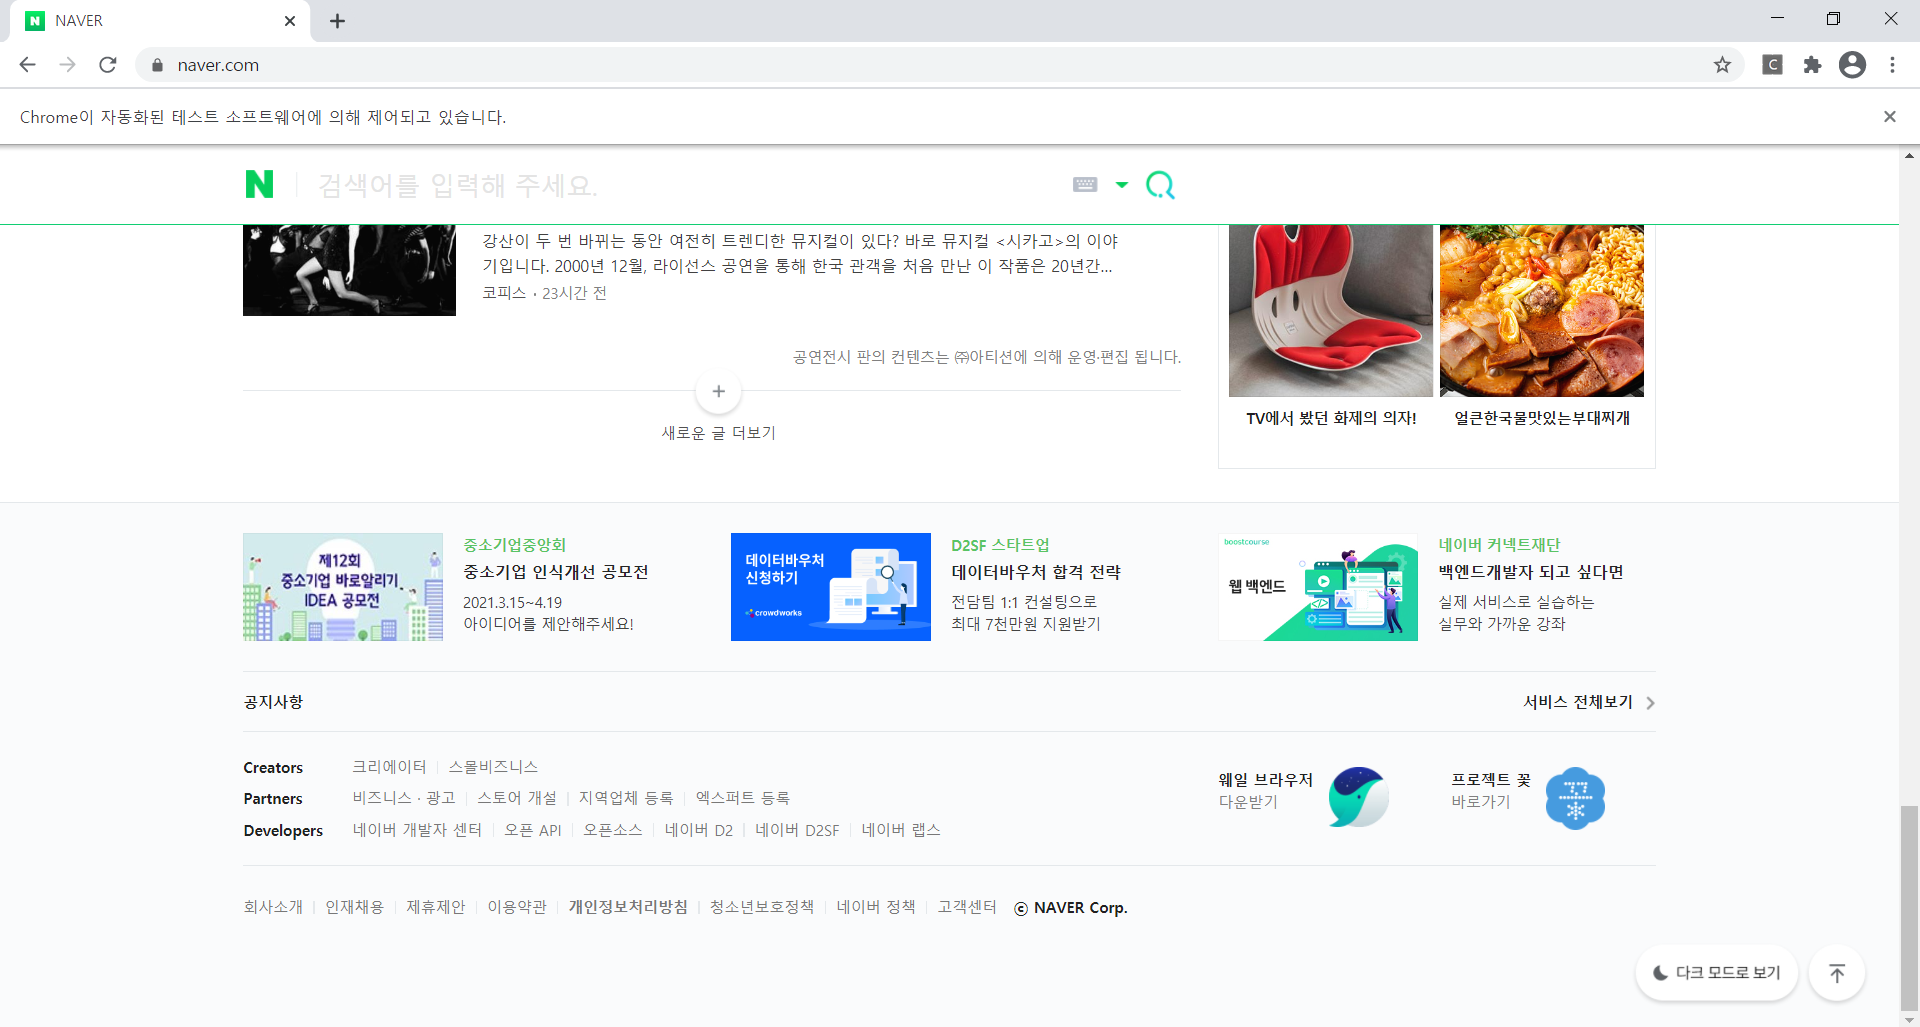Screen dimensions: 1920x1027
Task: Dismiss the automated test software infobar
Action: (x=1890, y=117)
